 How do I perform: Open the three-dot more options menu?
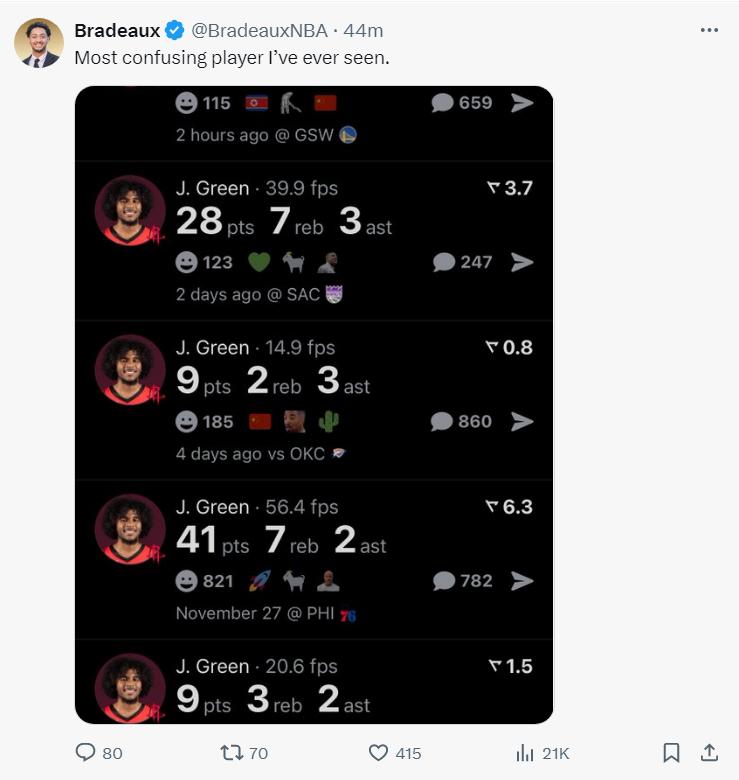click(709, 30)
